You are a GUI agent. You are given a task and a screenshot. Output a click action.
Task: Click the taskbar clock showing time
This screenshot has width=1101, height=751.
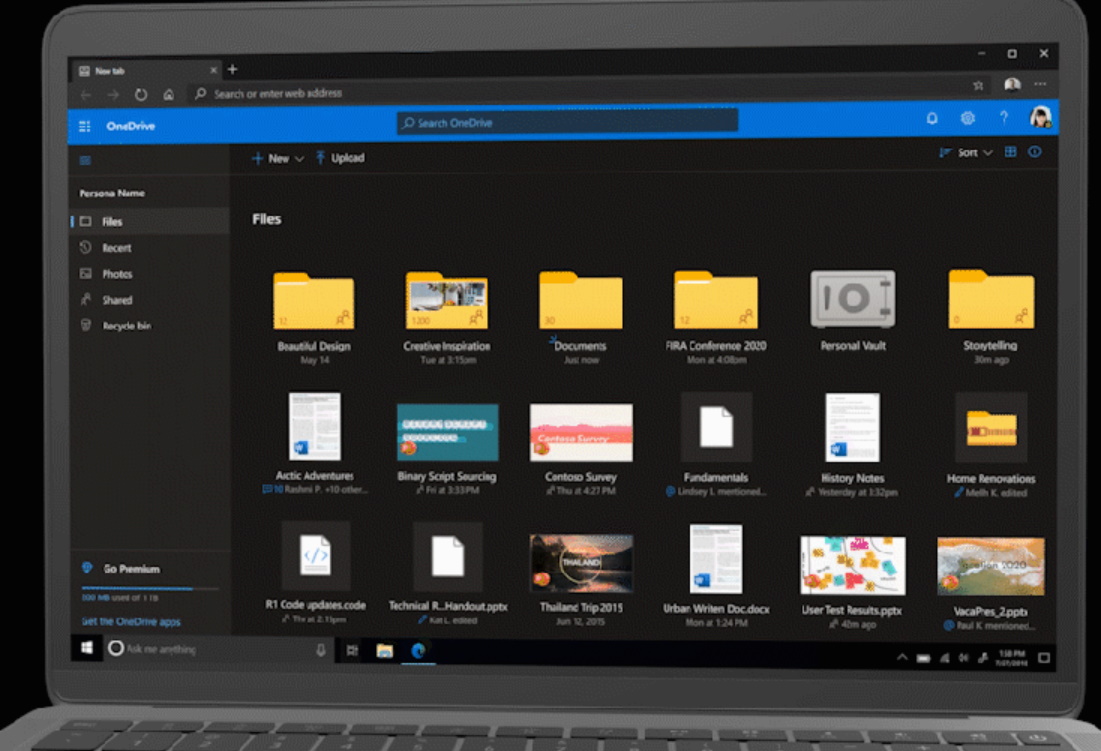pyautogui.click(x=1010, y=658)
